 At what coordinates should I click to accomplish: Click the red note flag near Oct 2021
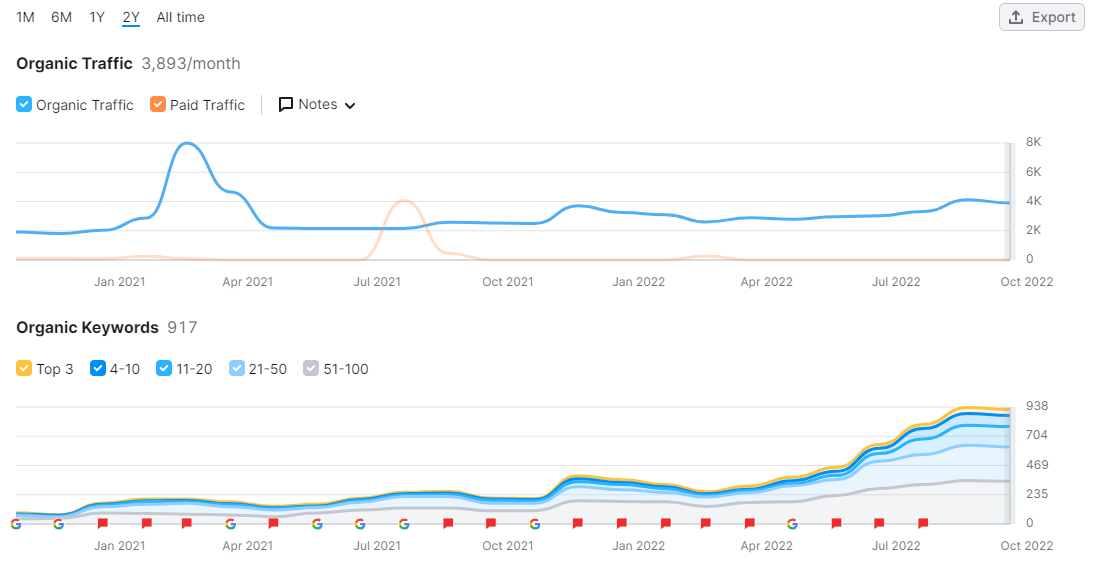point(491,523)
